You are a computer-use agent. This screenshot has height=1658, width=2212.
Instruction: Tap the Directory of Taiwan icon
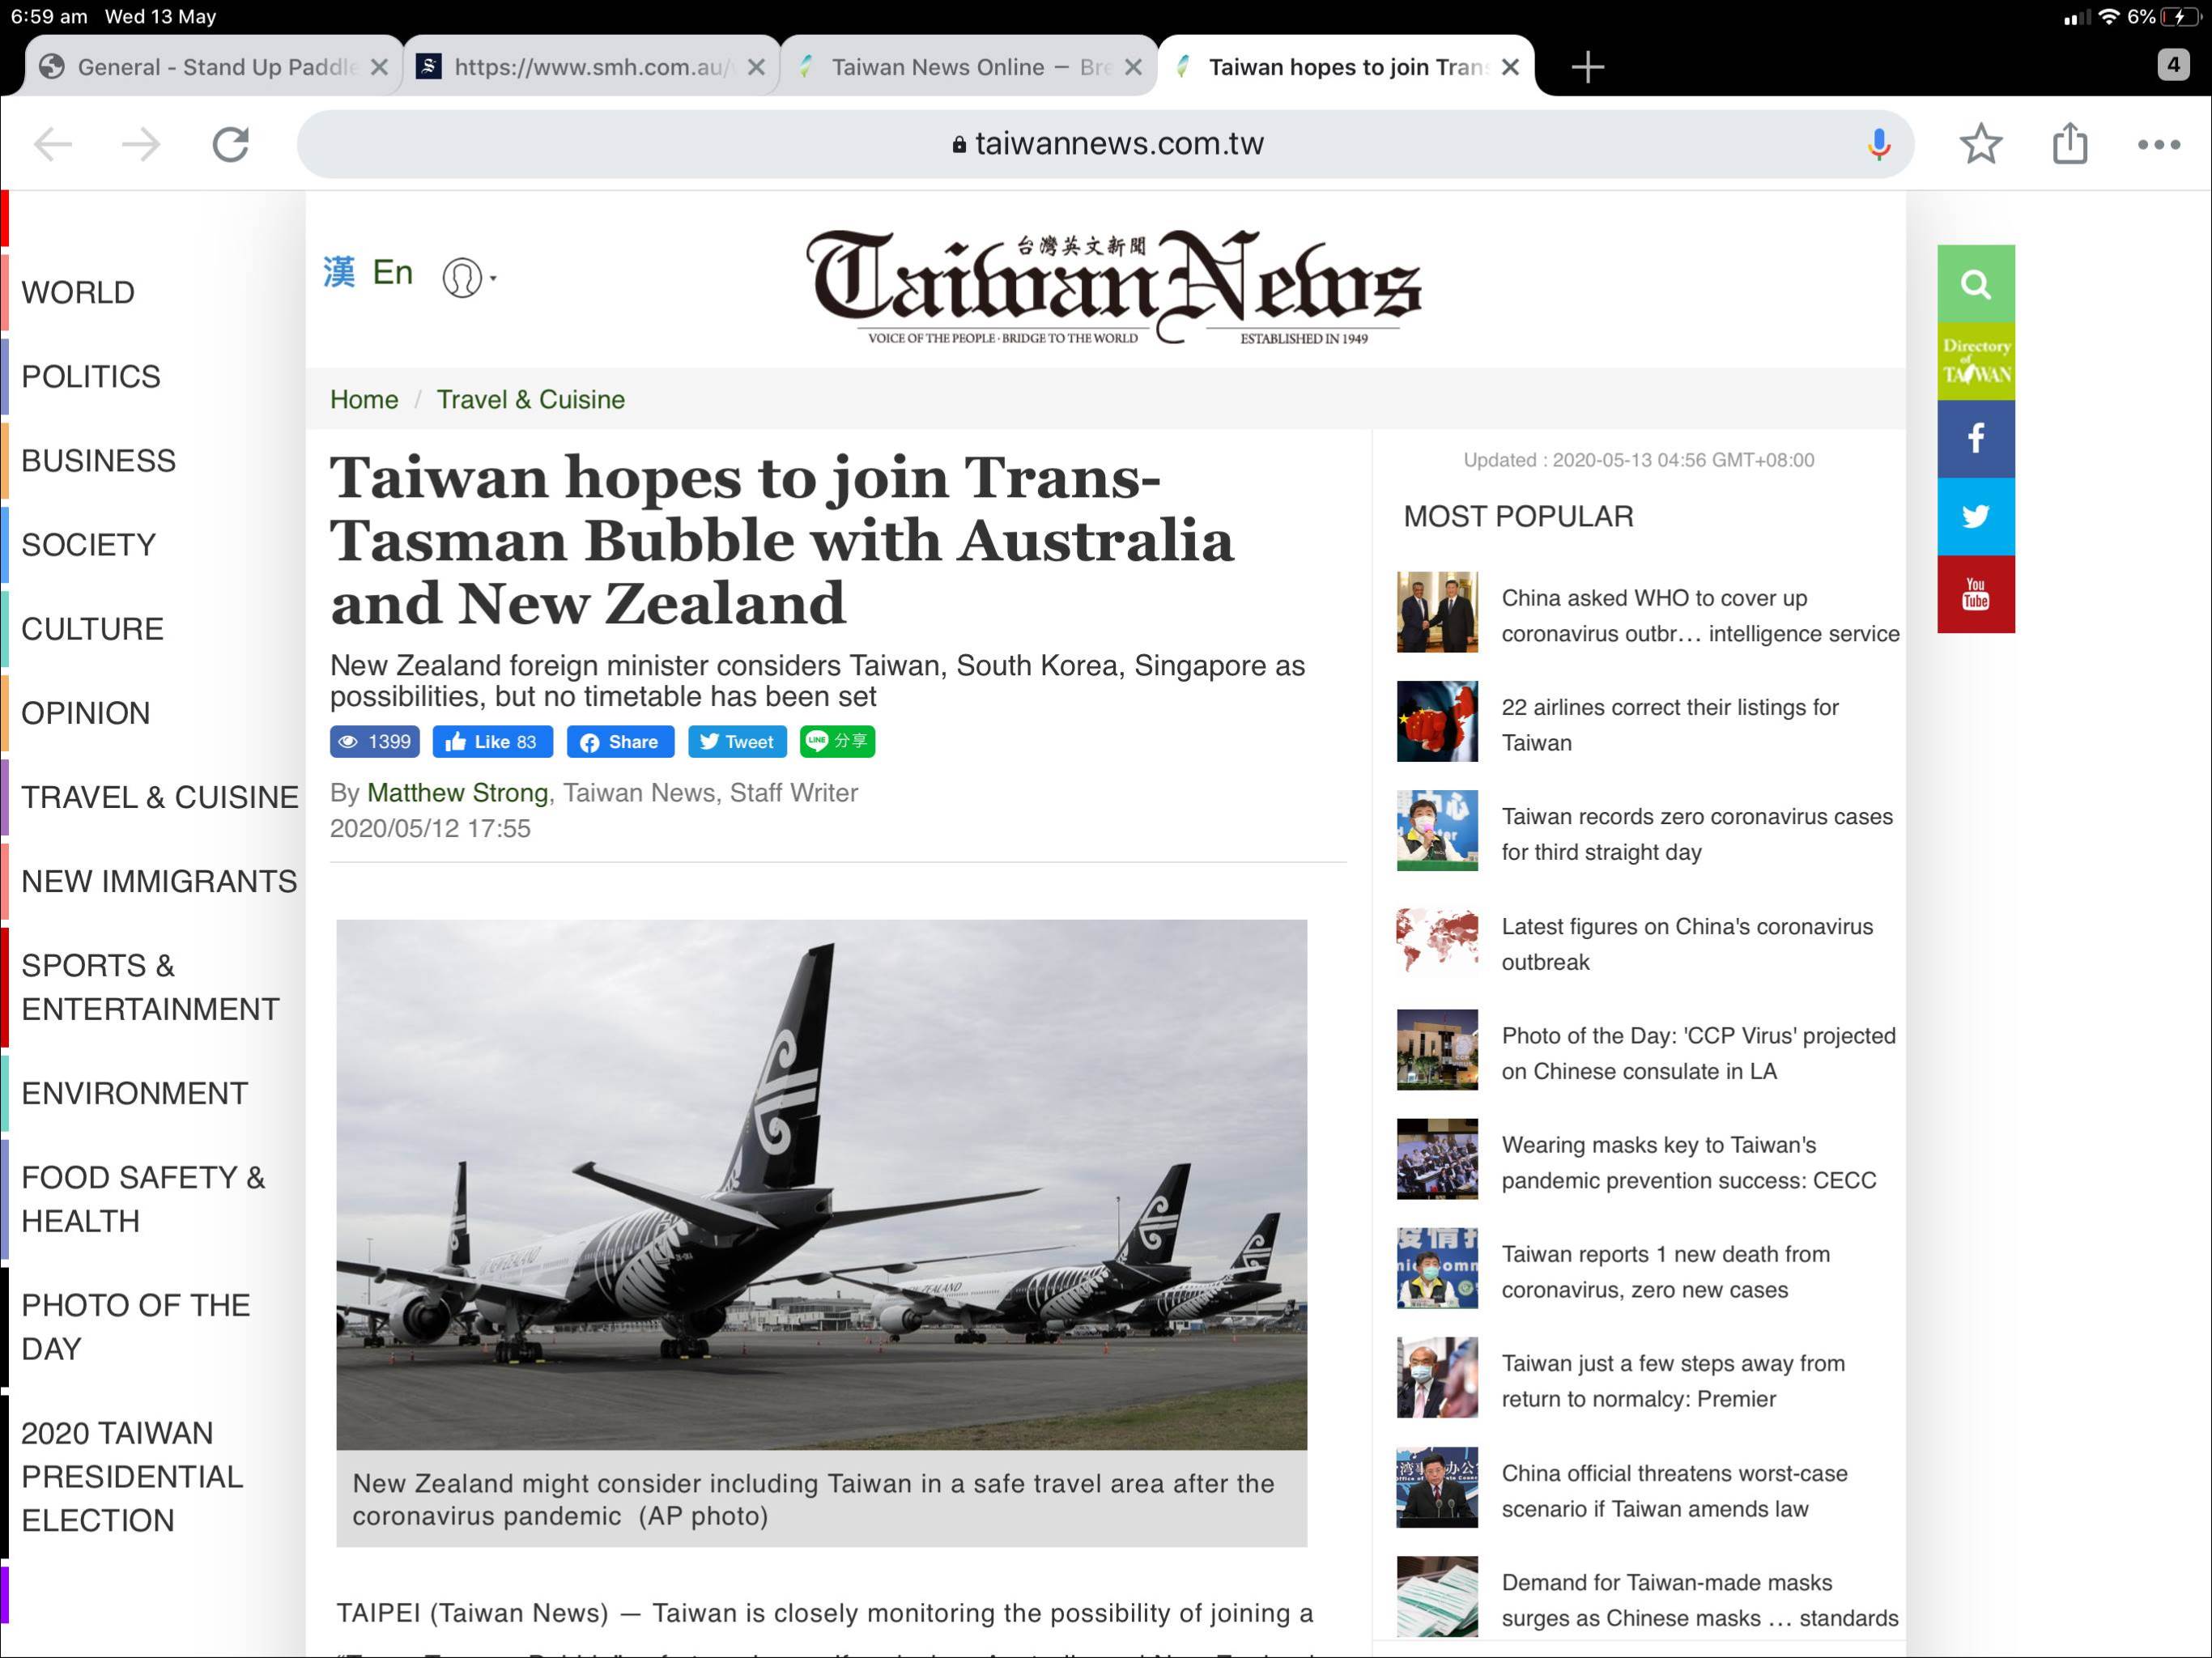click(x=1975, y=361)
